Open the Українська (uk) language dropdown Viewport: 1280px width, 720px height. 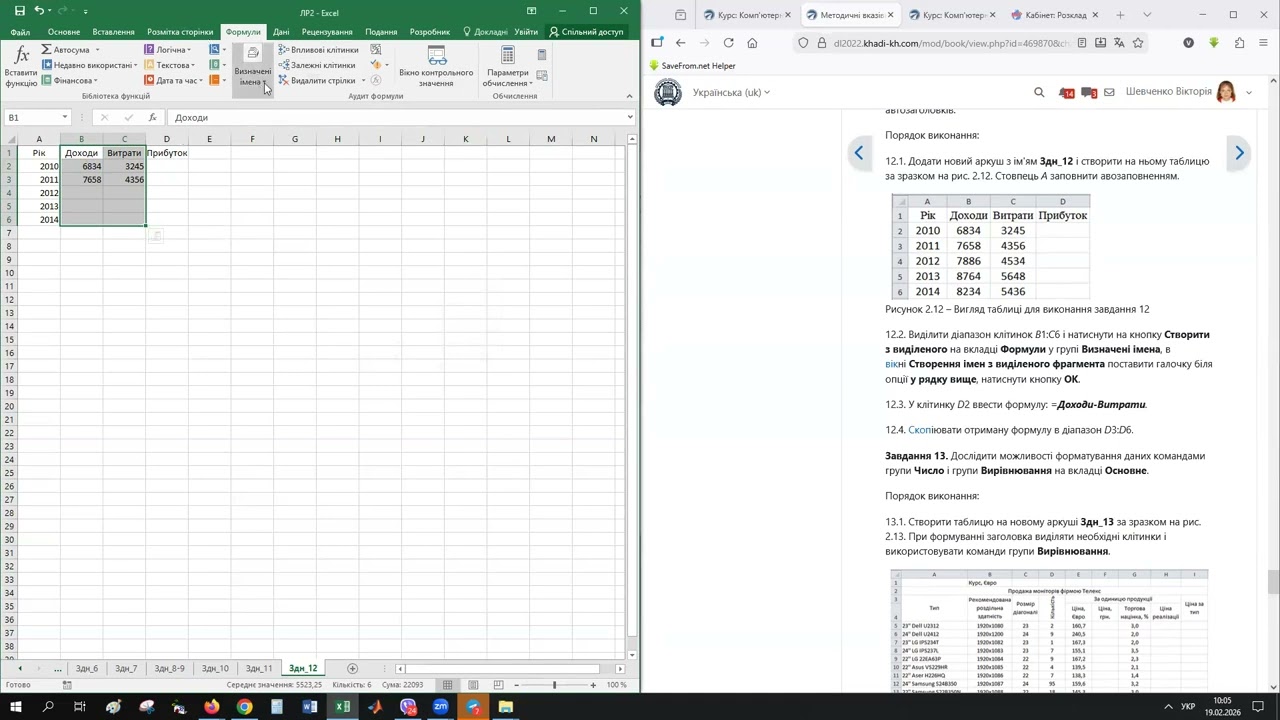(731, 92)
